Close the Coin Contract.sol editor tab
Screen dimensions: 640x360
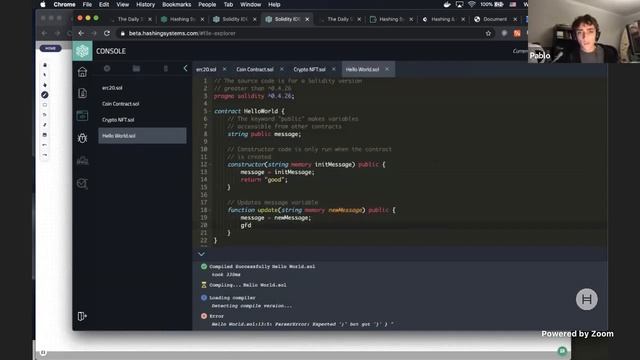282,69
